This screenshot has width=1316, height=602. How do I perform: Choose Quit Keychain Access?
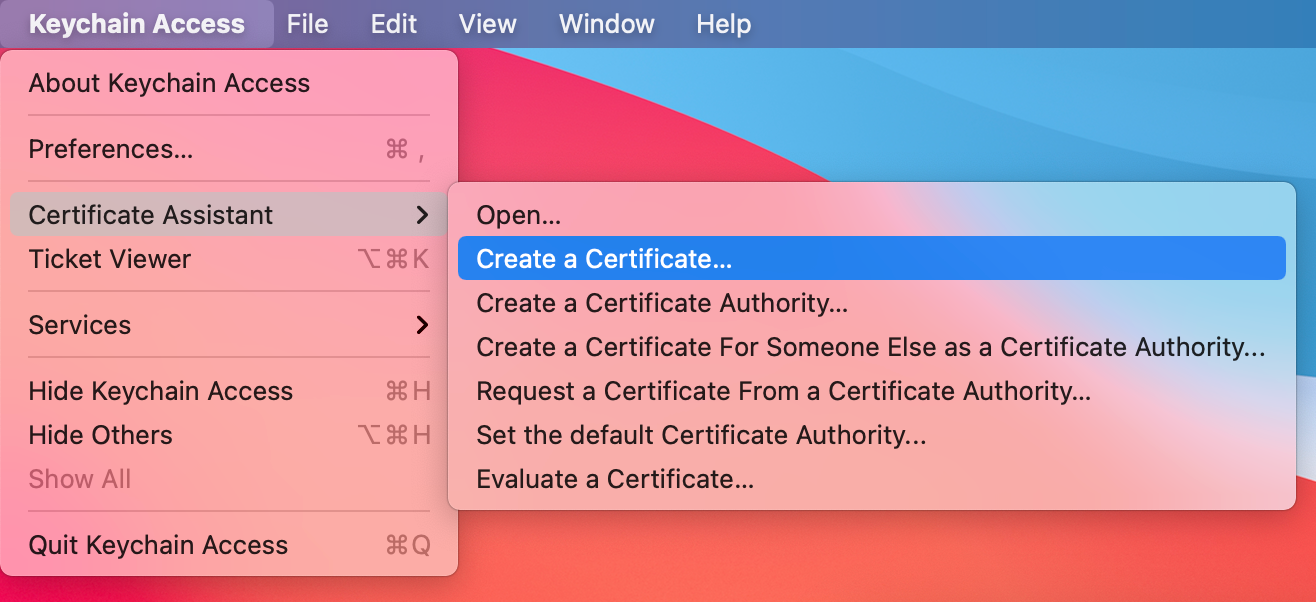click(229, 545)
